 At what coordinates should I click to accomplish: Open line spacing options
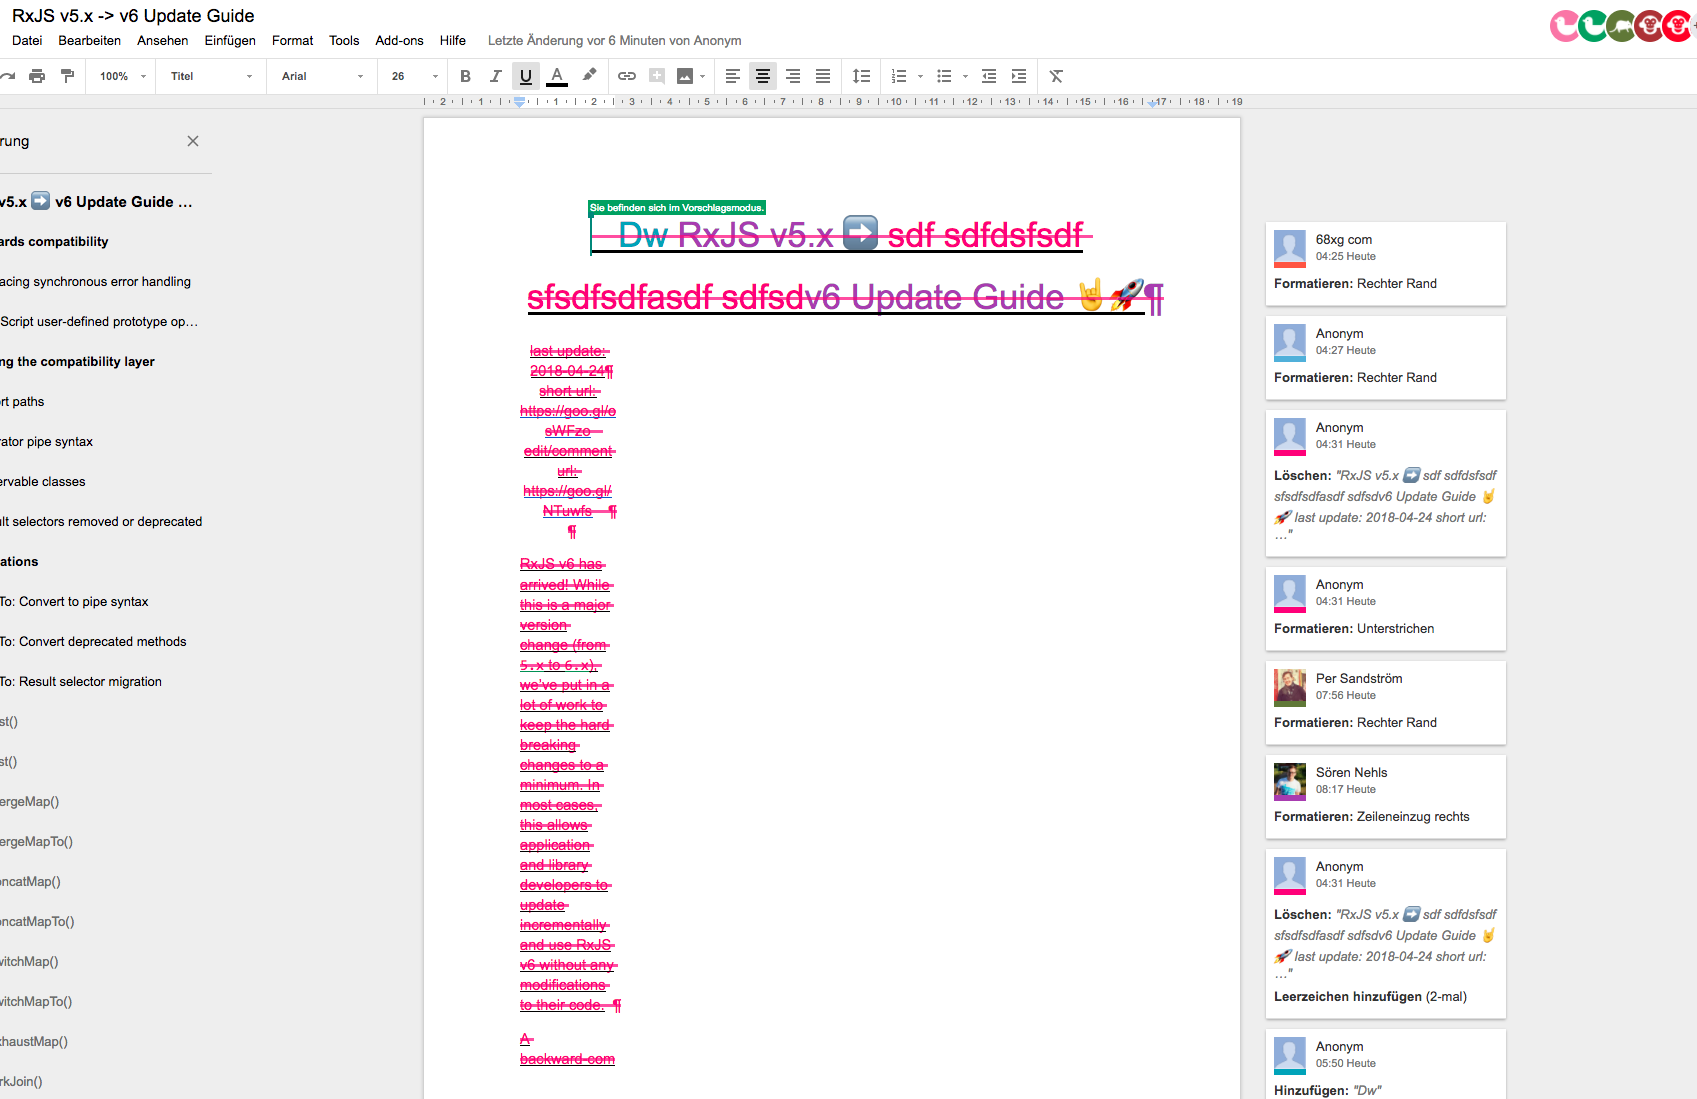coord(861,76)
